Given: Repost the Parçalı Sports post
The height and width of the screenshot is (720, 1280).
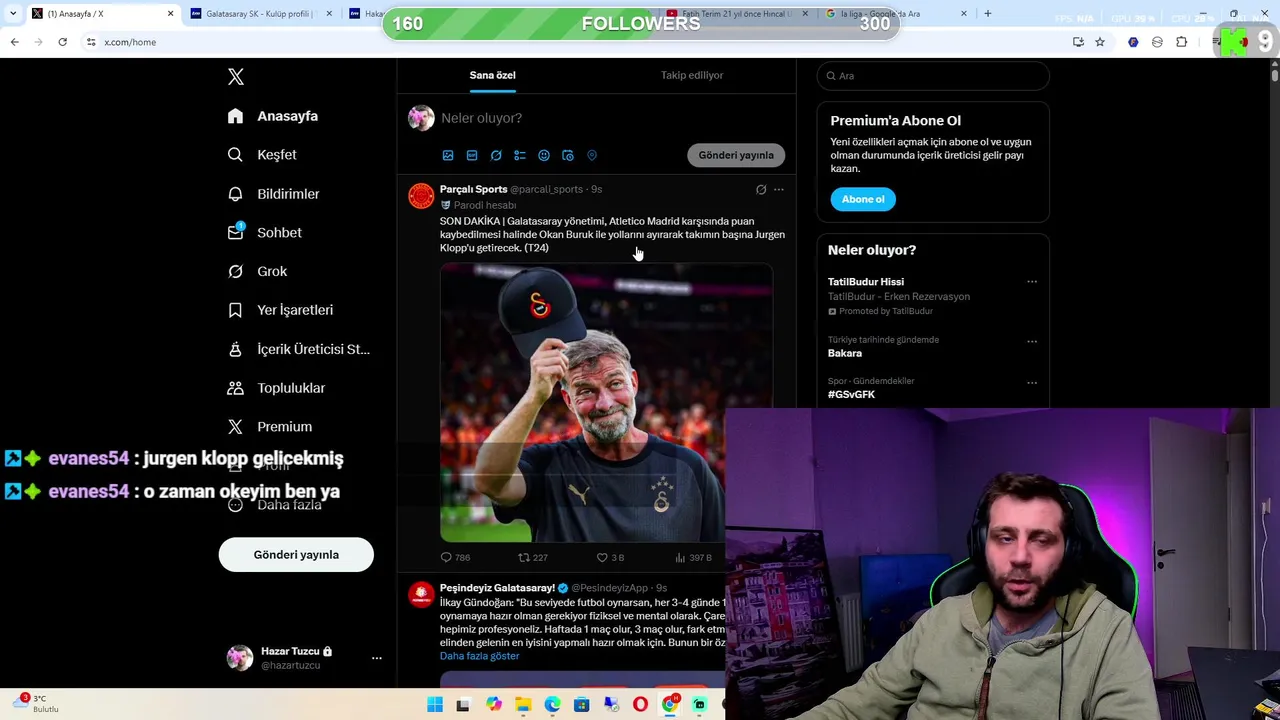Looking at the screenshot, I should [532, 557].
